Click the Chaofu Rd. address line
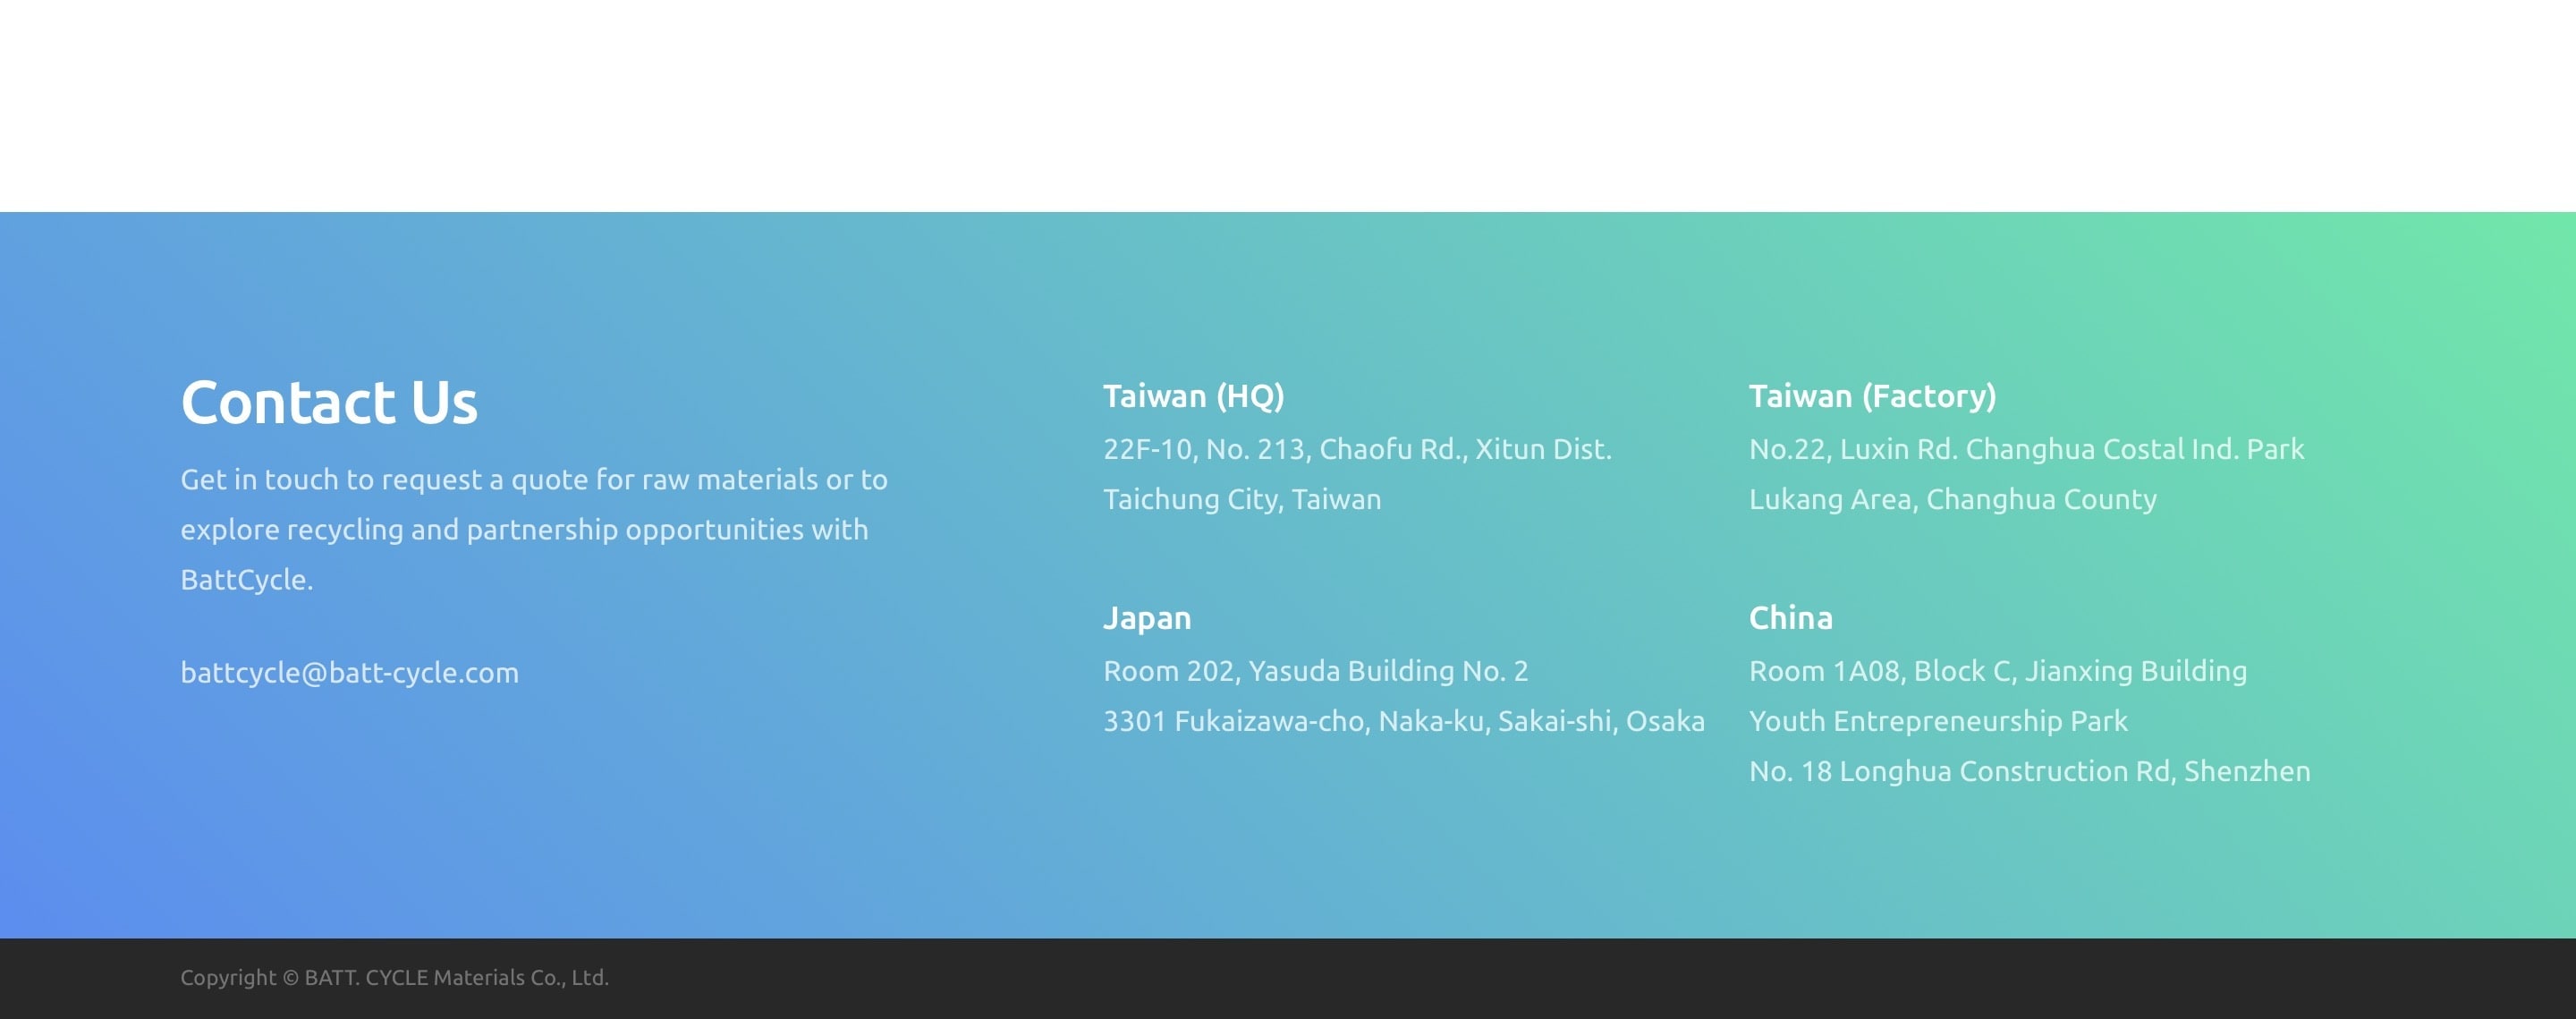This screenshot has width=2576, height=1019. [x=1357, y=449]
